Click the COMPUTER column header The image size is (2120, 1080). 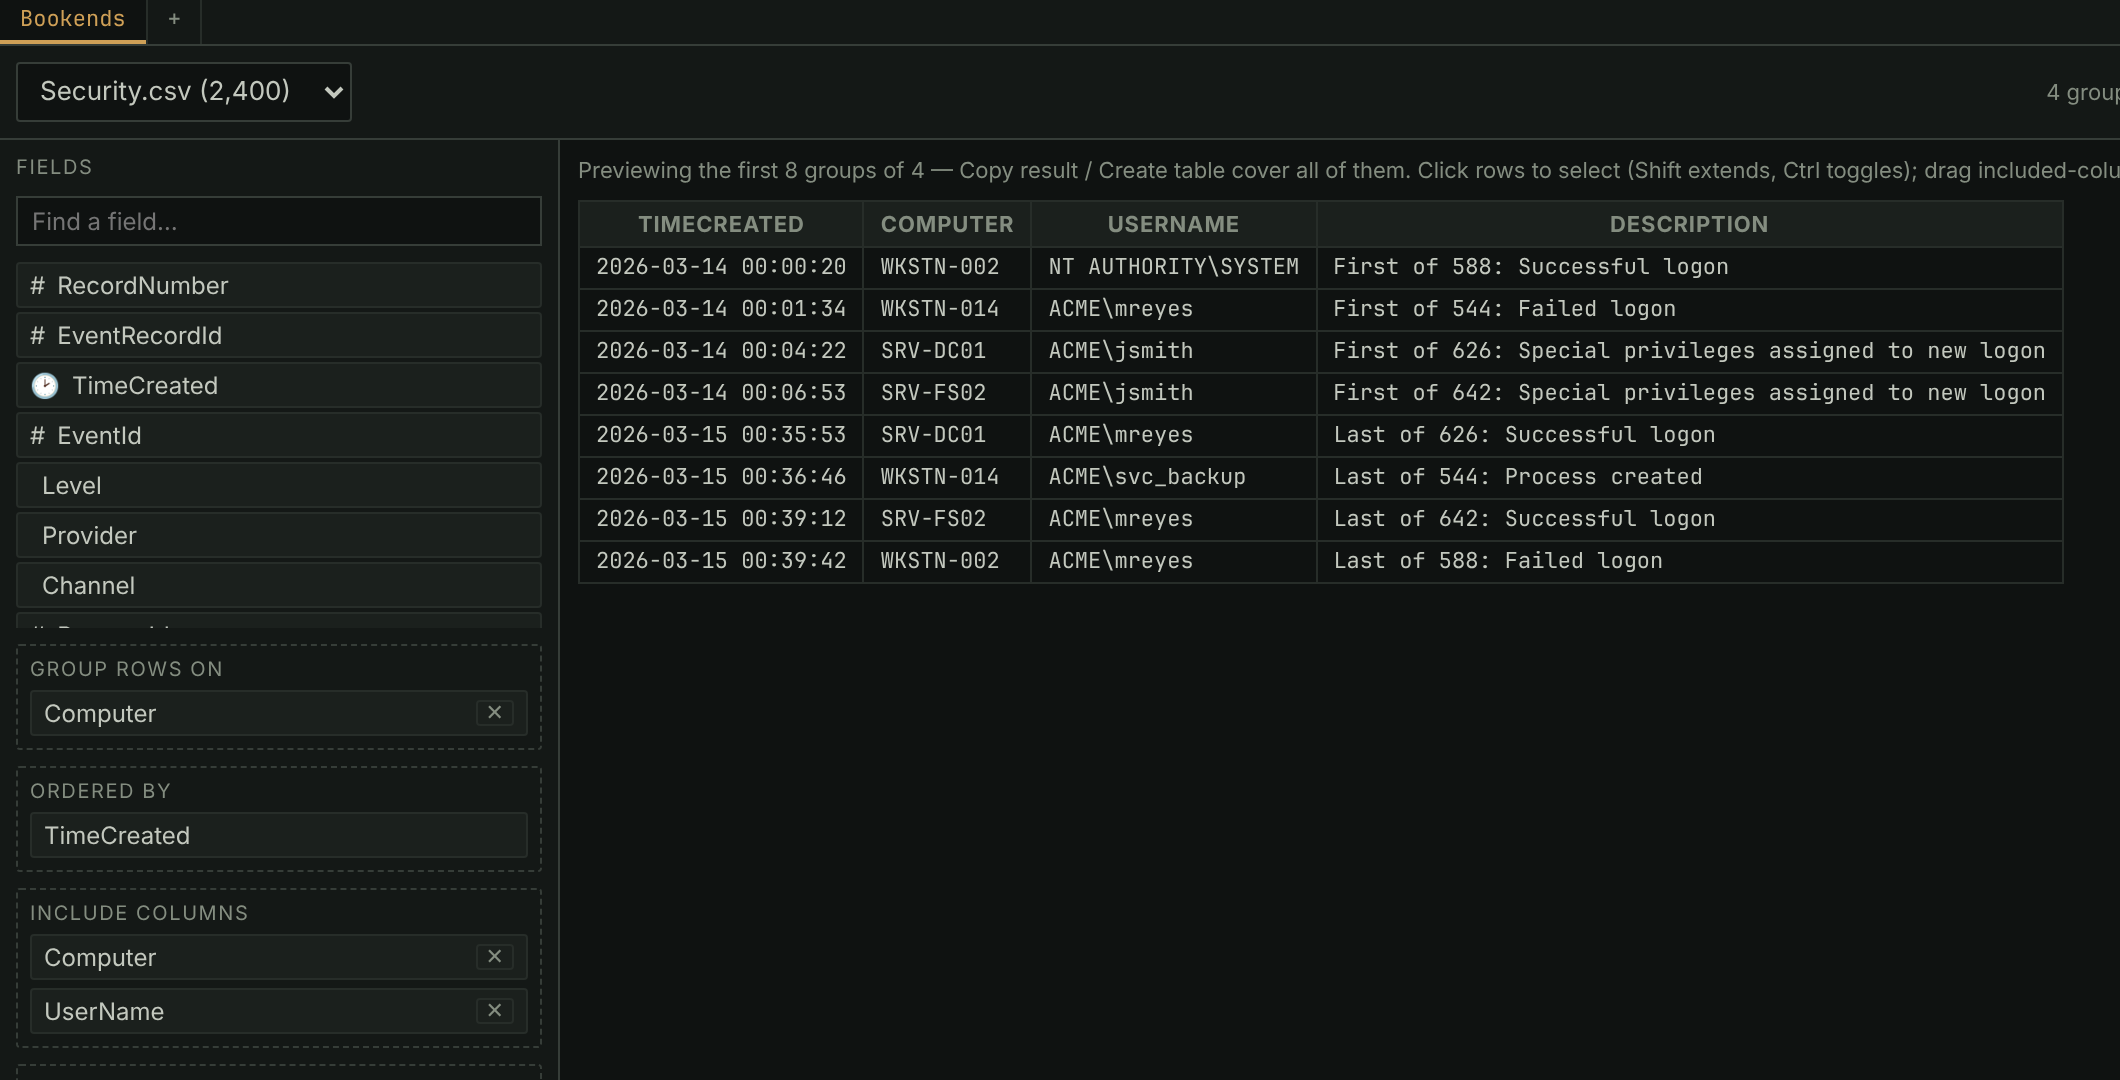coord(947,224)
